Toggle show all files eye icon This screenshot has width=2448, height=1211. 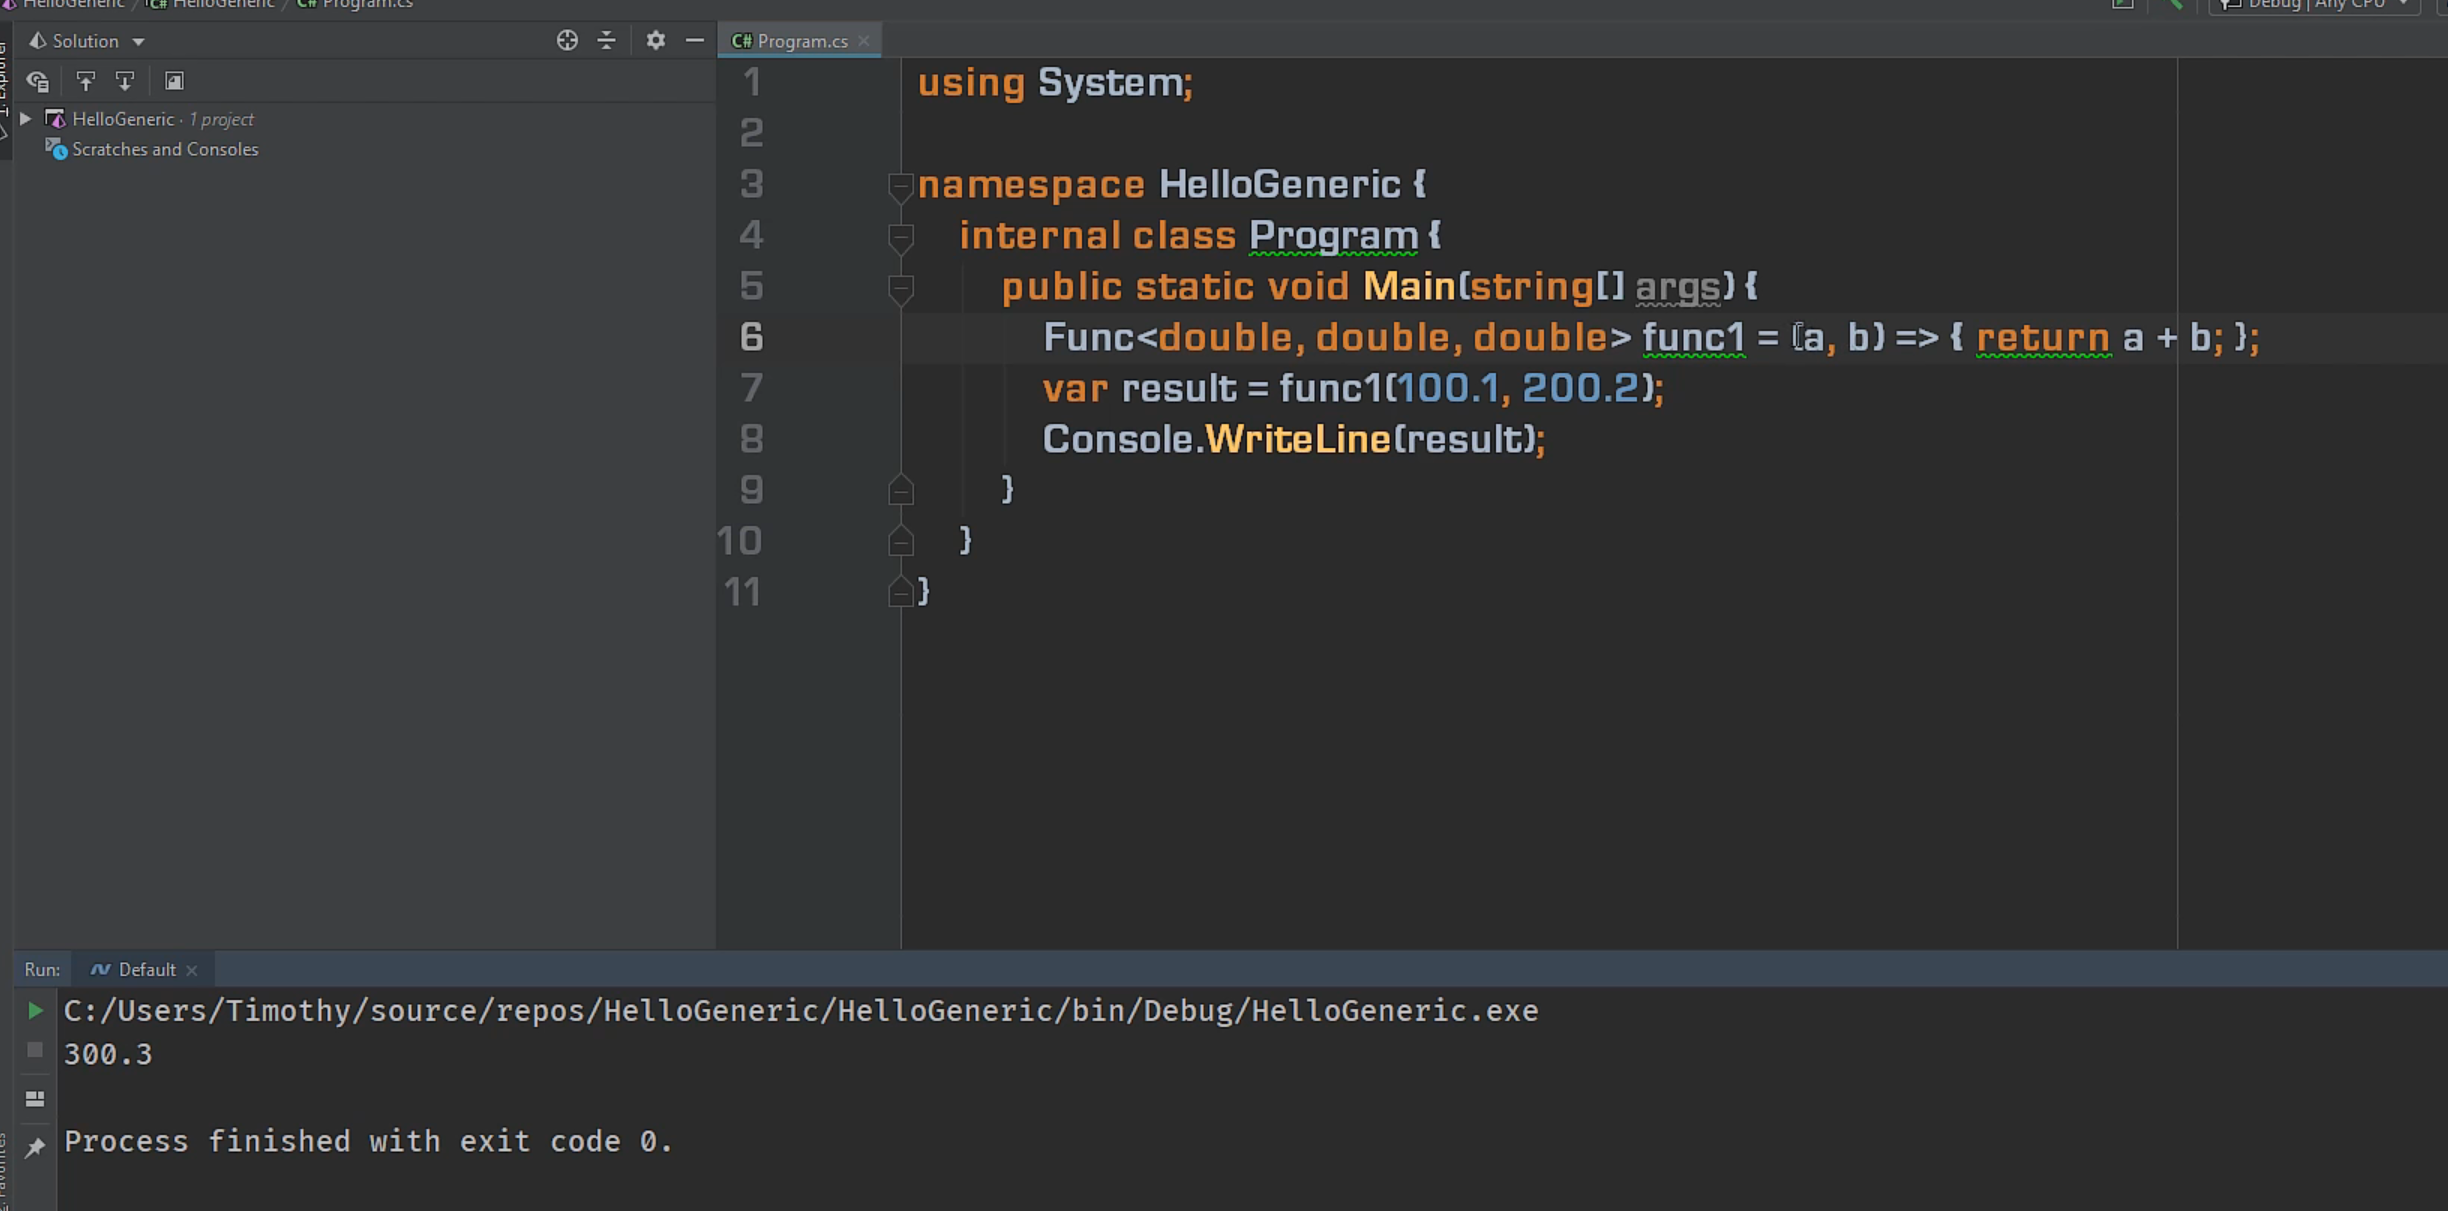coord(38,81)
